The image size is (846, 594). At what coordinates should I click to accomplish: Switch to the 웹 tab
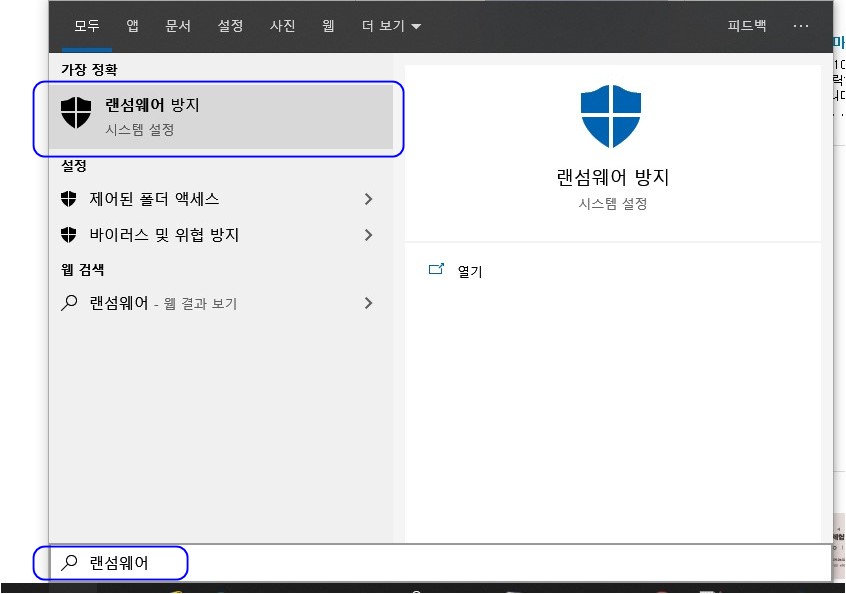coord(328,25)
